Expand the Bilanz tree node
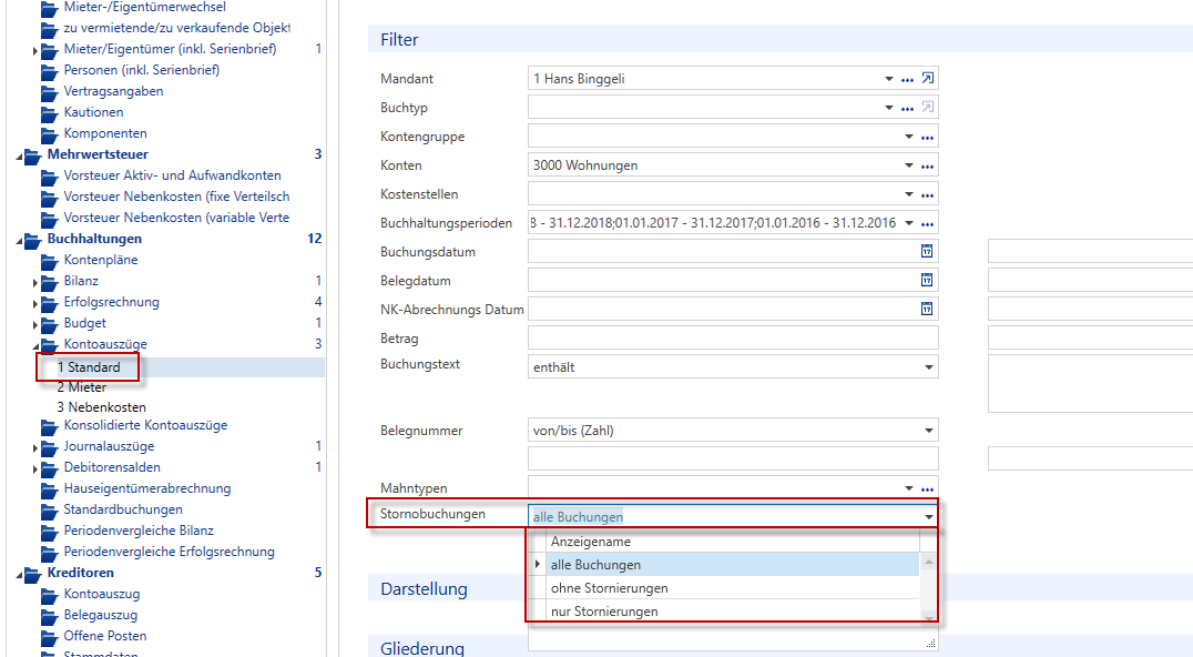The width and height of the screenshot is (1193, 657). (35, 282)
